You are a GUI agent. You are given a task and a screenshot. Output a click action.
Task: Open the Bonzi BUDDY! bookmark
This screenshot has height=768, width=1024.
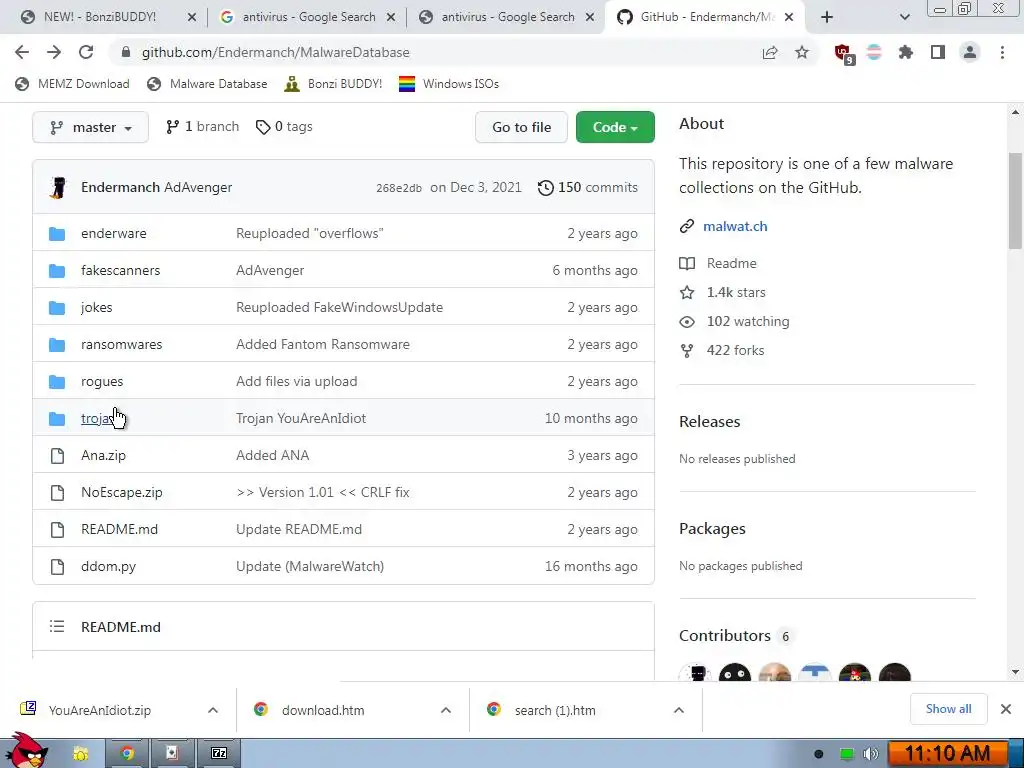tap(334, 84)
